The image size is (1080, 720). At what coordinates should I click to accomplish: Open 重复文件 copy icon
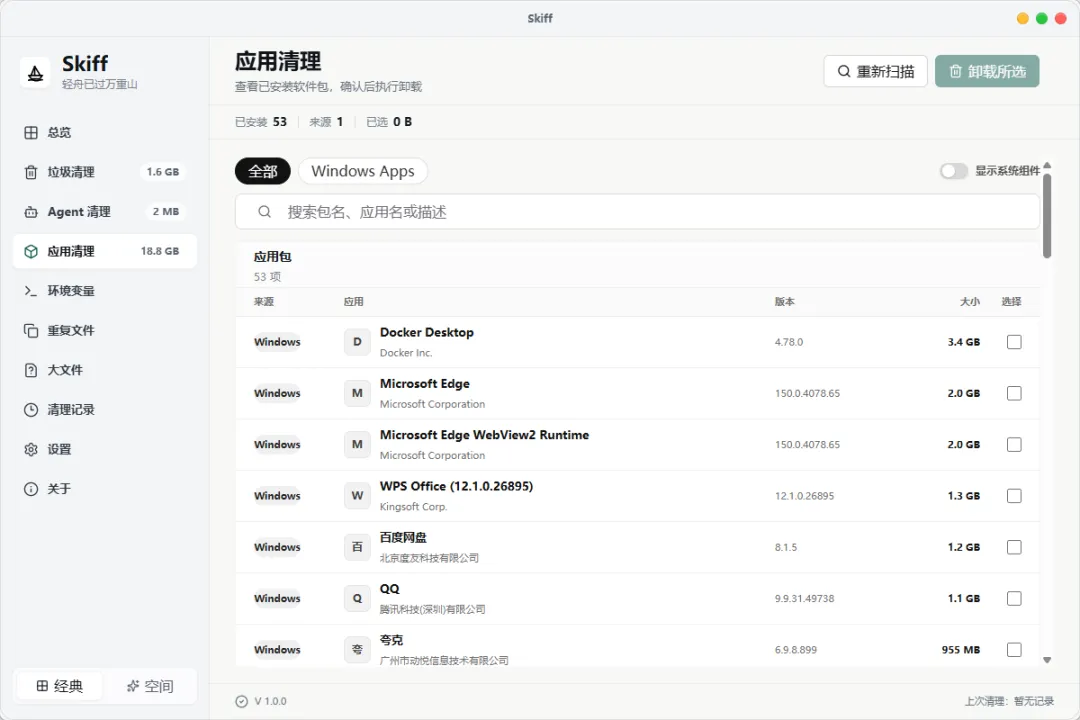[31, 331]
